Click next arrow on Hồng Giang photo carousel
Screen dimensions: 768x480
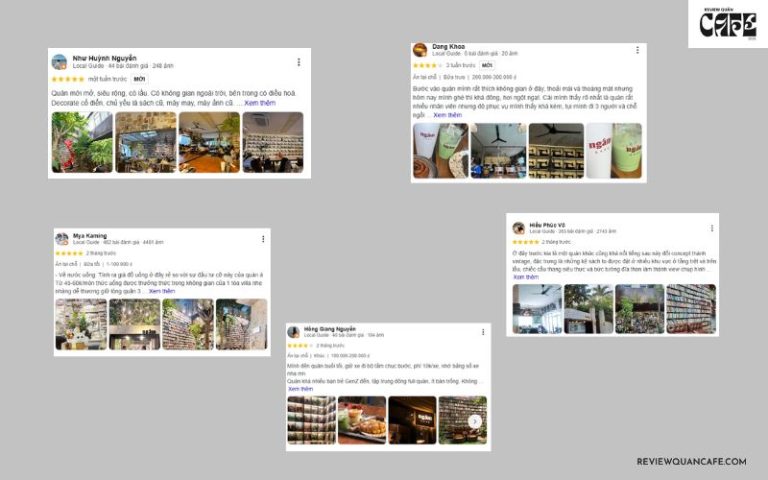474,421
